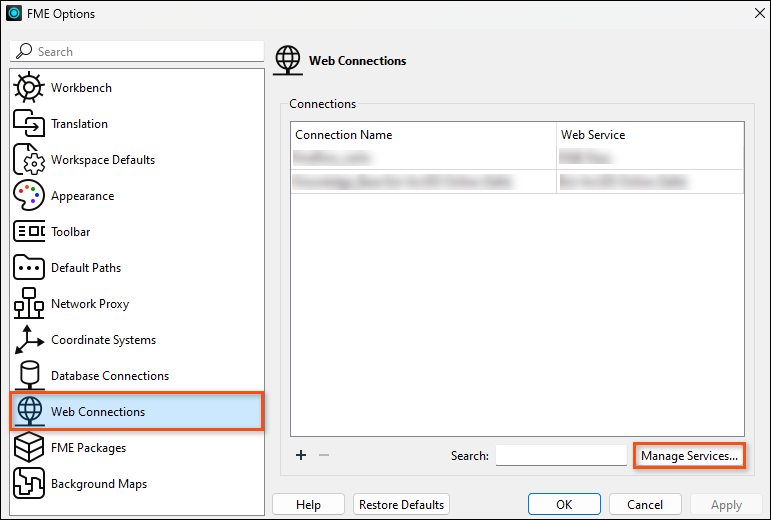Screen dimensions: 771x520
Task: Click the Database Connections cylinder icon
Action: pyautogui.click(x=29, y=375)
